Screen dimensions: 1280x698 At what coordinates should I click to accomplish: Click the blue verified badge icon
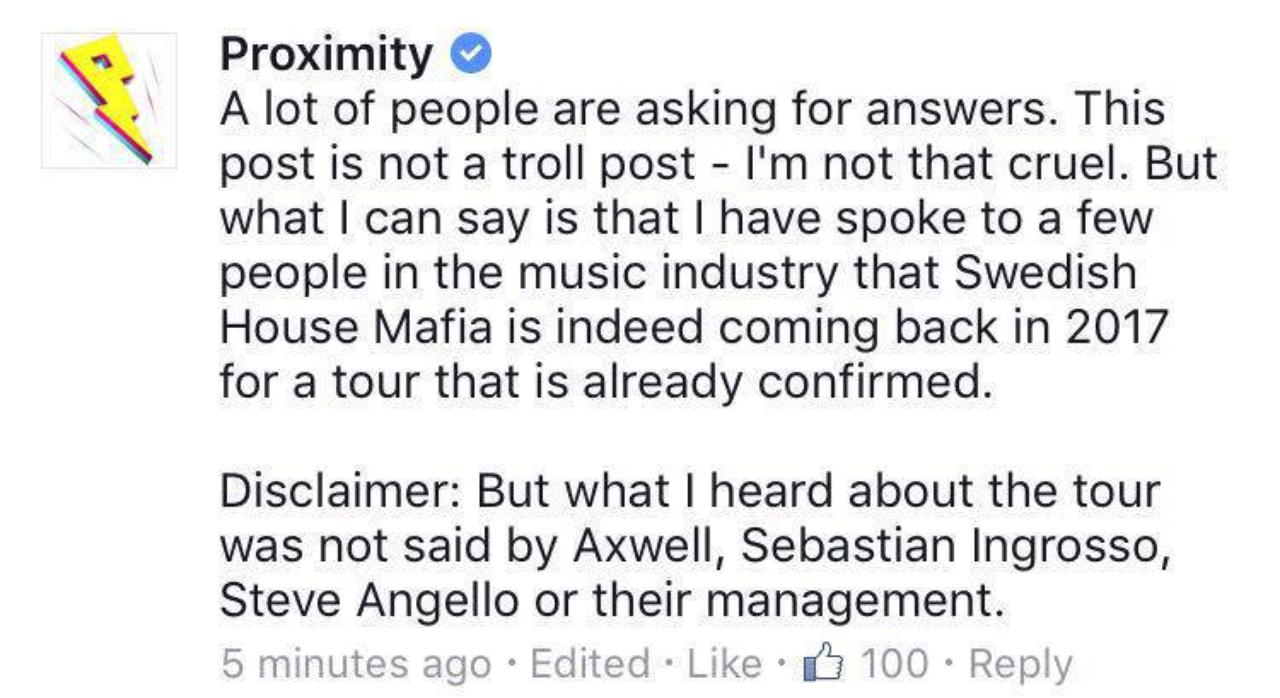(469, 56)
